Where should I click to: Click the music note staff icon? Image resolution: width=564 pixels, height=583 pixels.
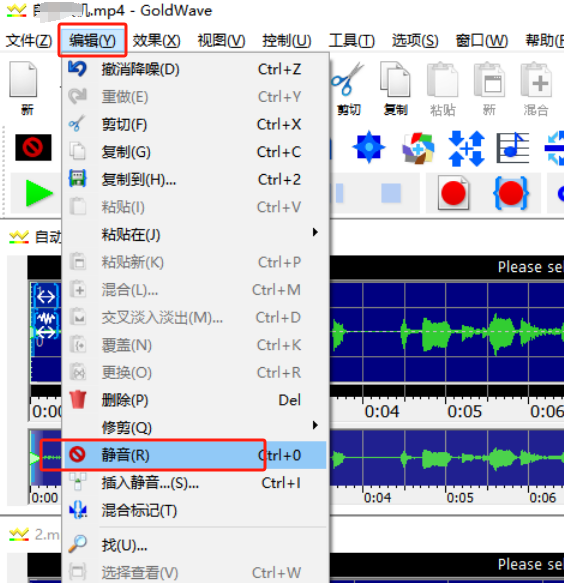tap(513, 148)
